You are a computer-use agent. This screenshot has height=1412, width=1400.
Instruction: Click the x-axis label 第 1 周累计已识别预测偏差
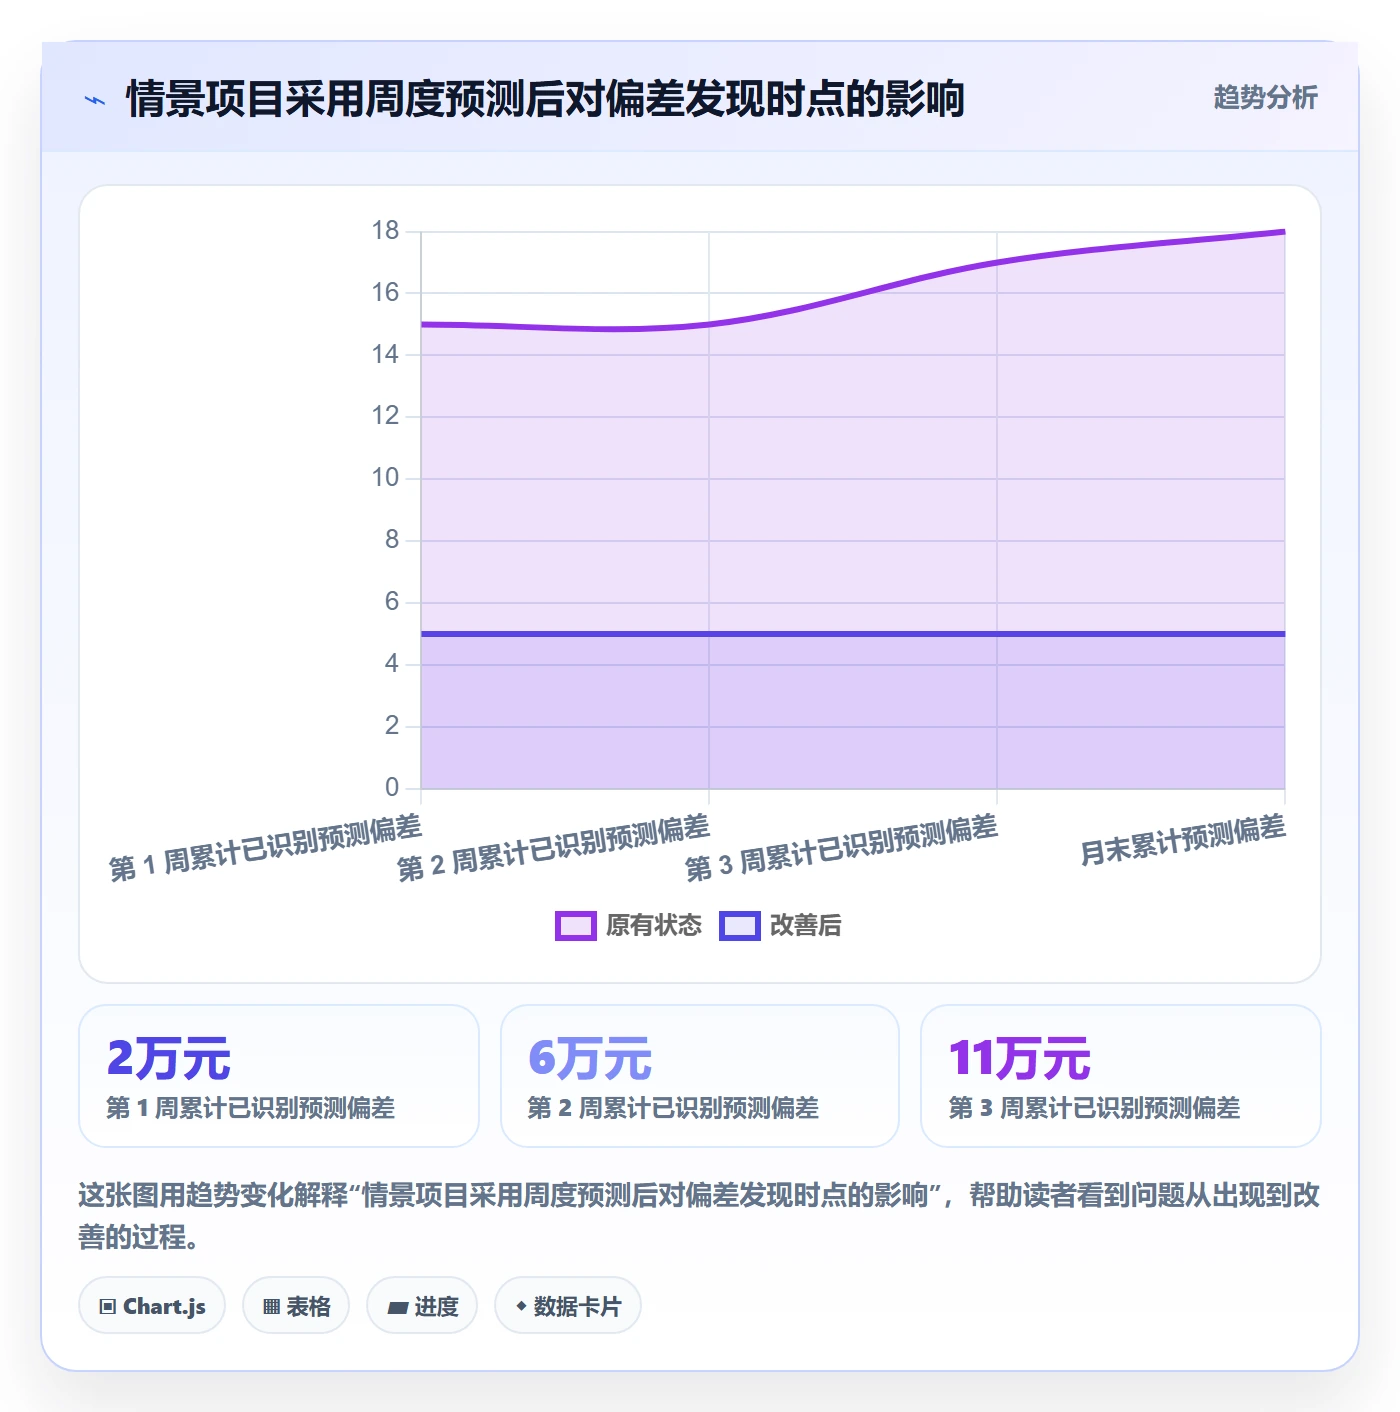click(x=266, y=848)
